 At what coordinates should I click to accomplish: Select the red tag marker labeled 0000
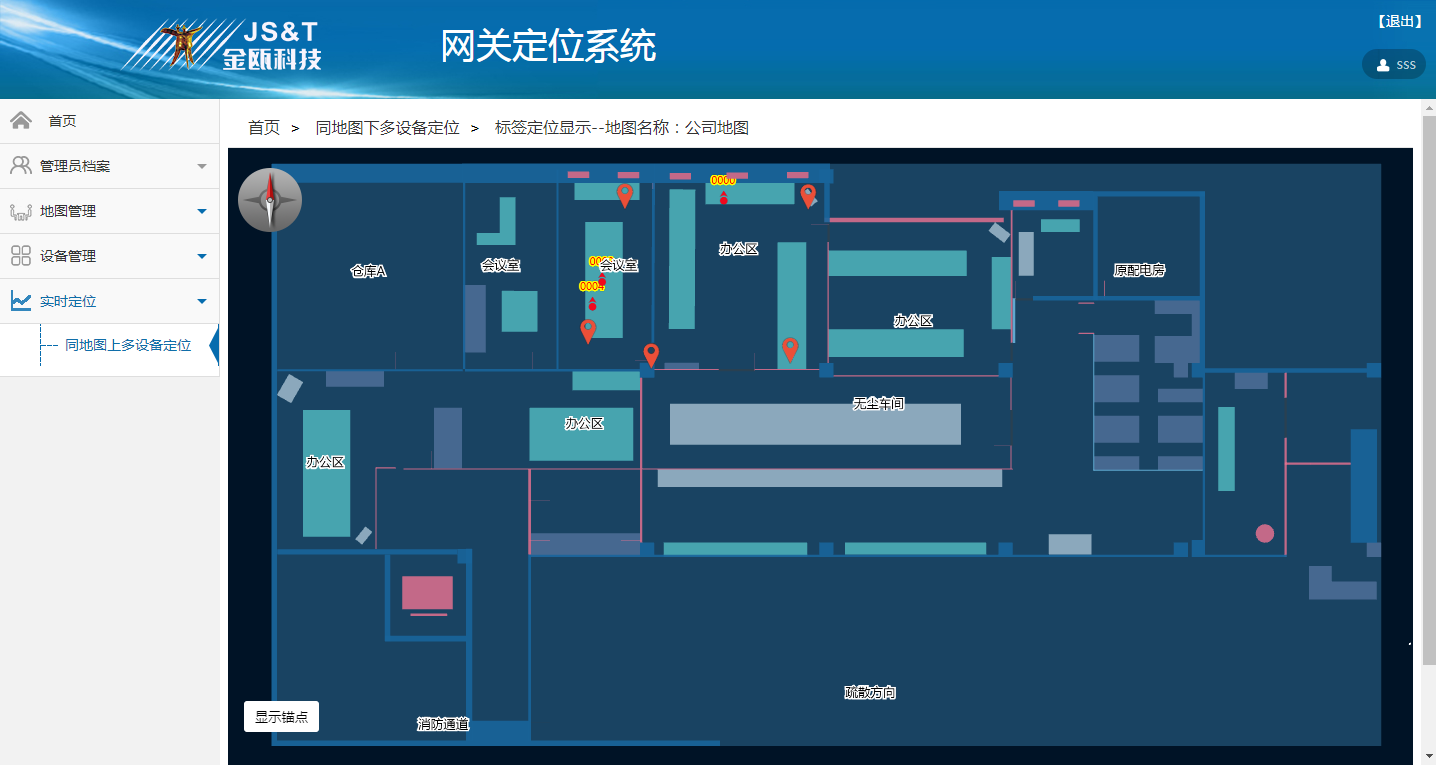723,199
